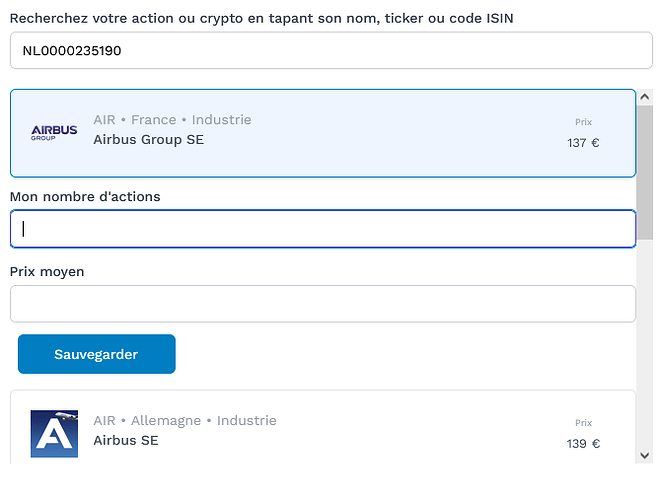Viewport: 659px width, 500px height.
Task: Click the 139 € price text
Action: [x=583, y=444]
